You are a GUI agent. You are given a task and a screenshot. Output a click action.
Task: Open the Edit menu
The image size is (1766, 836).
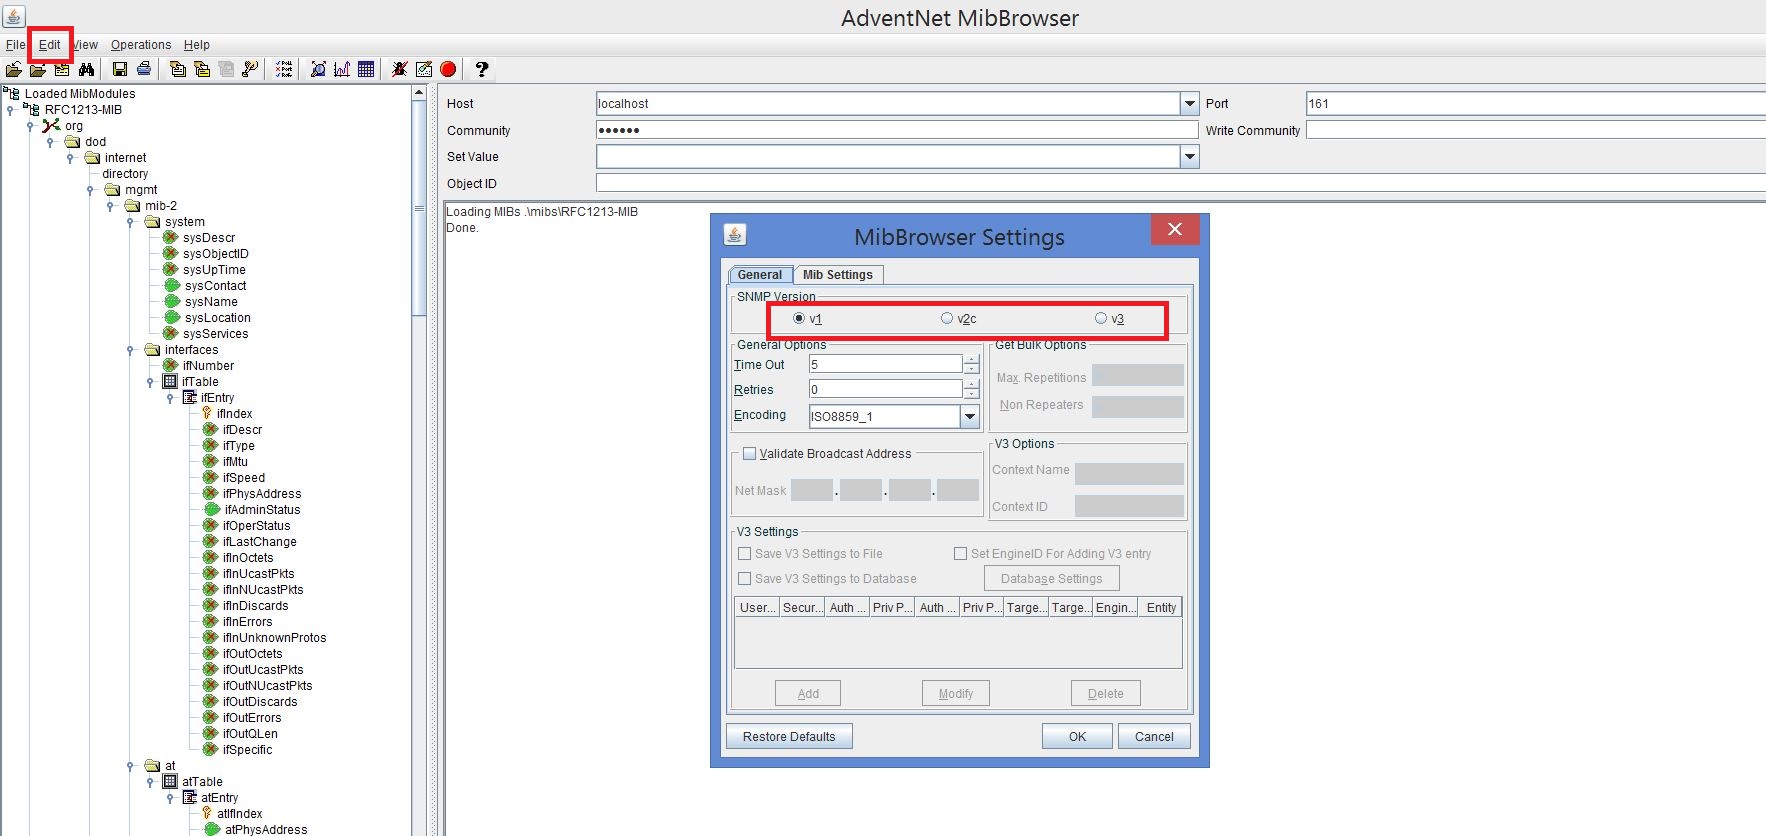[50, 45]
